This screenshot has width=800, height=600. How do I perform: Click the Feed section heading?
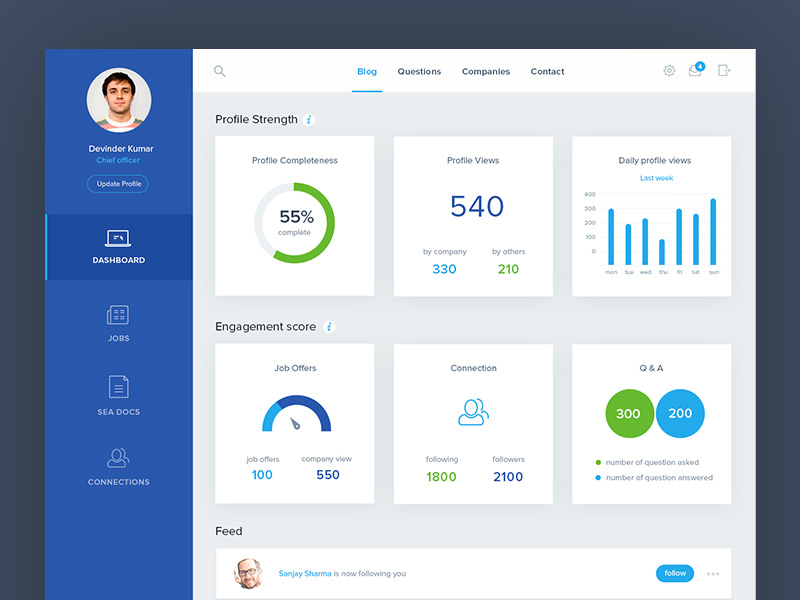tap(229, 531)
